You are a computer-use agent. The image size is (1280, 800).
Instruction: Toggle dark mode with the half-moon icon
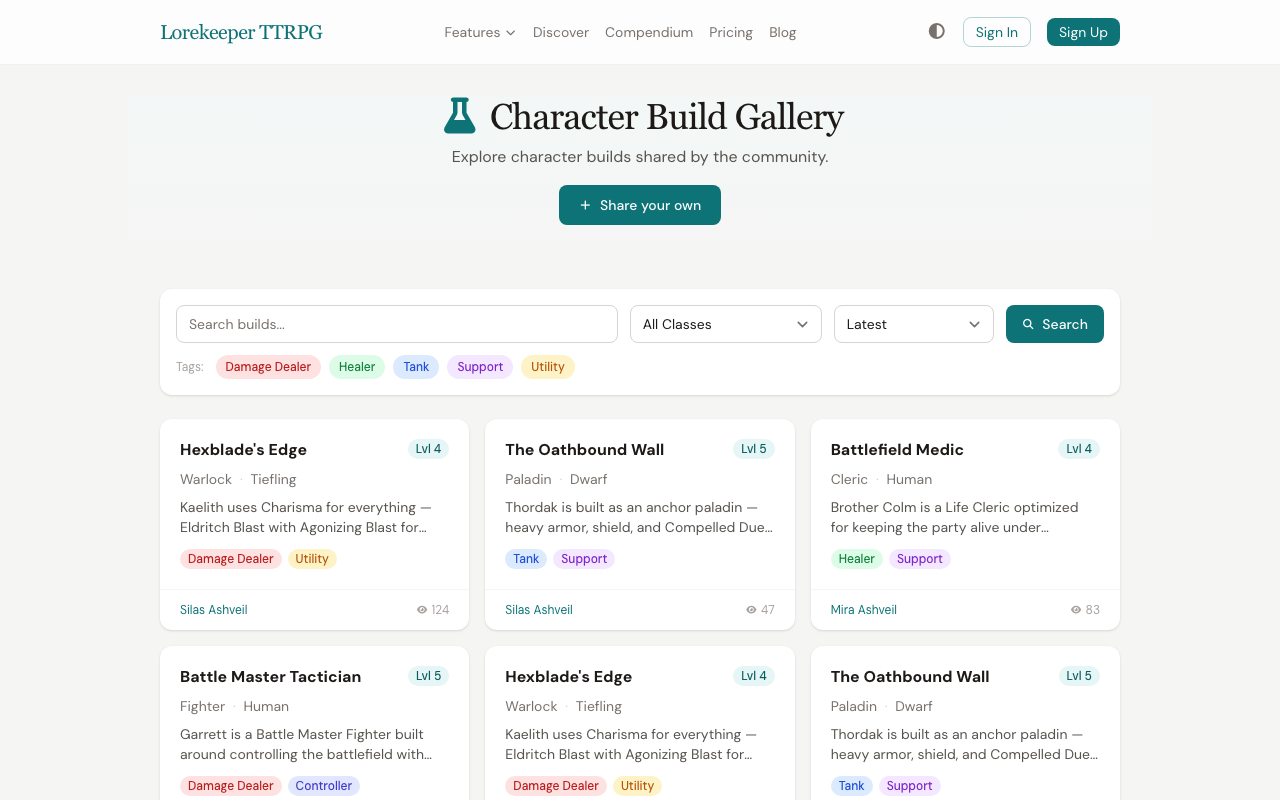coord(936,31)
